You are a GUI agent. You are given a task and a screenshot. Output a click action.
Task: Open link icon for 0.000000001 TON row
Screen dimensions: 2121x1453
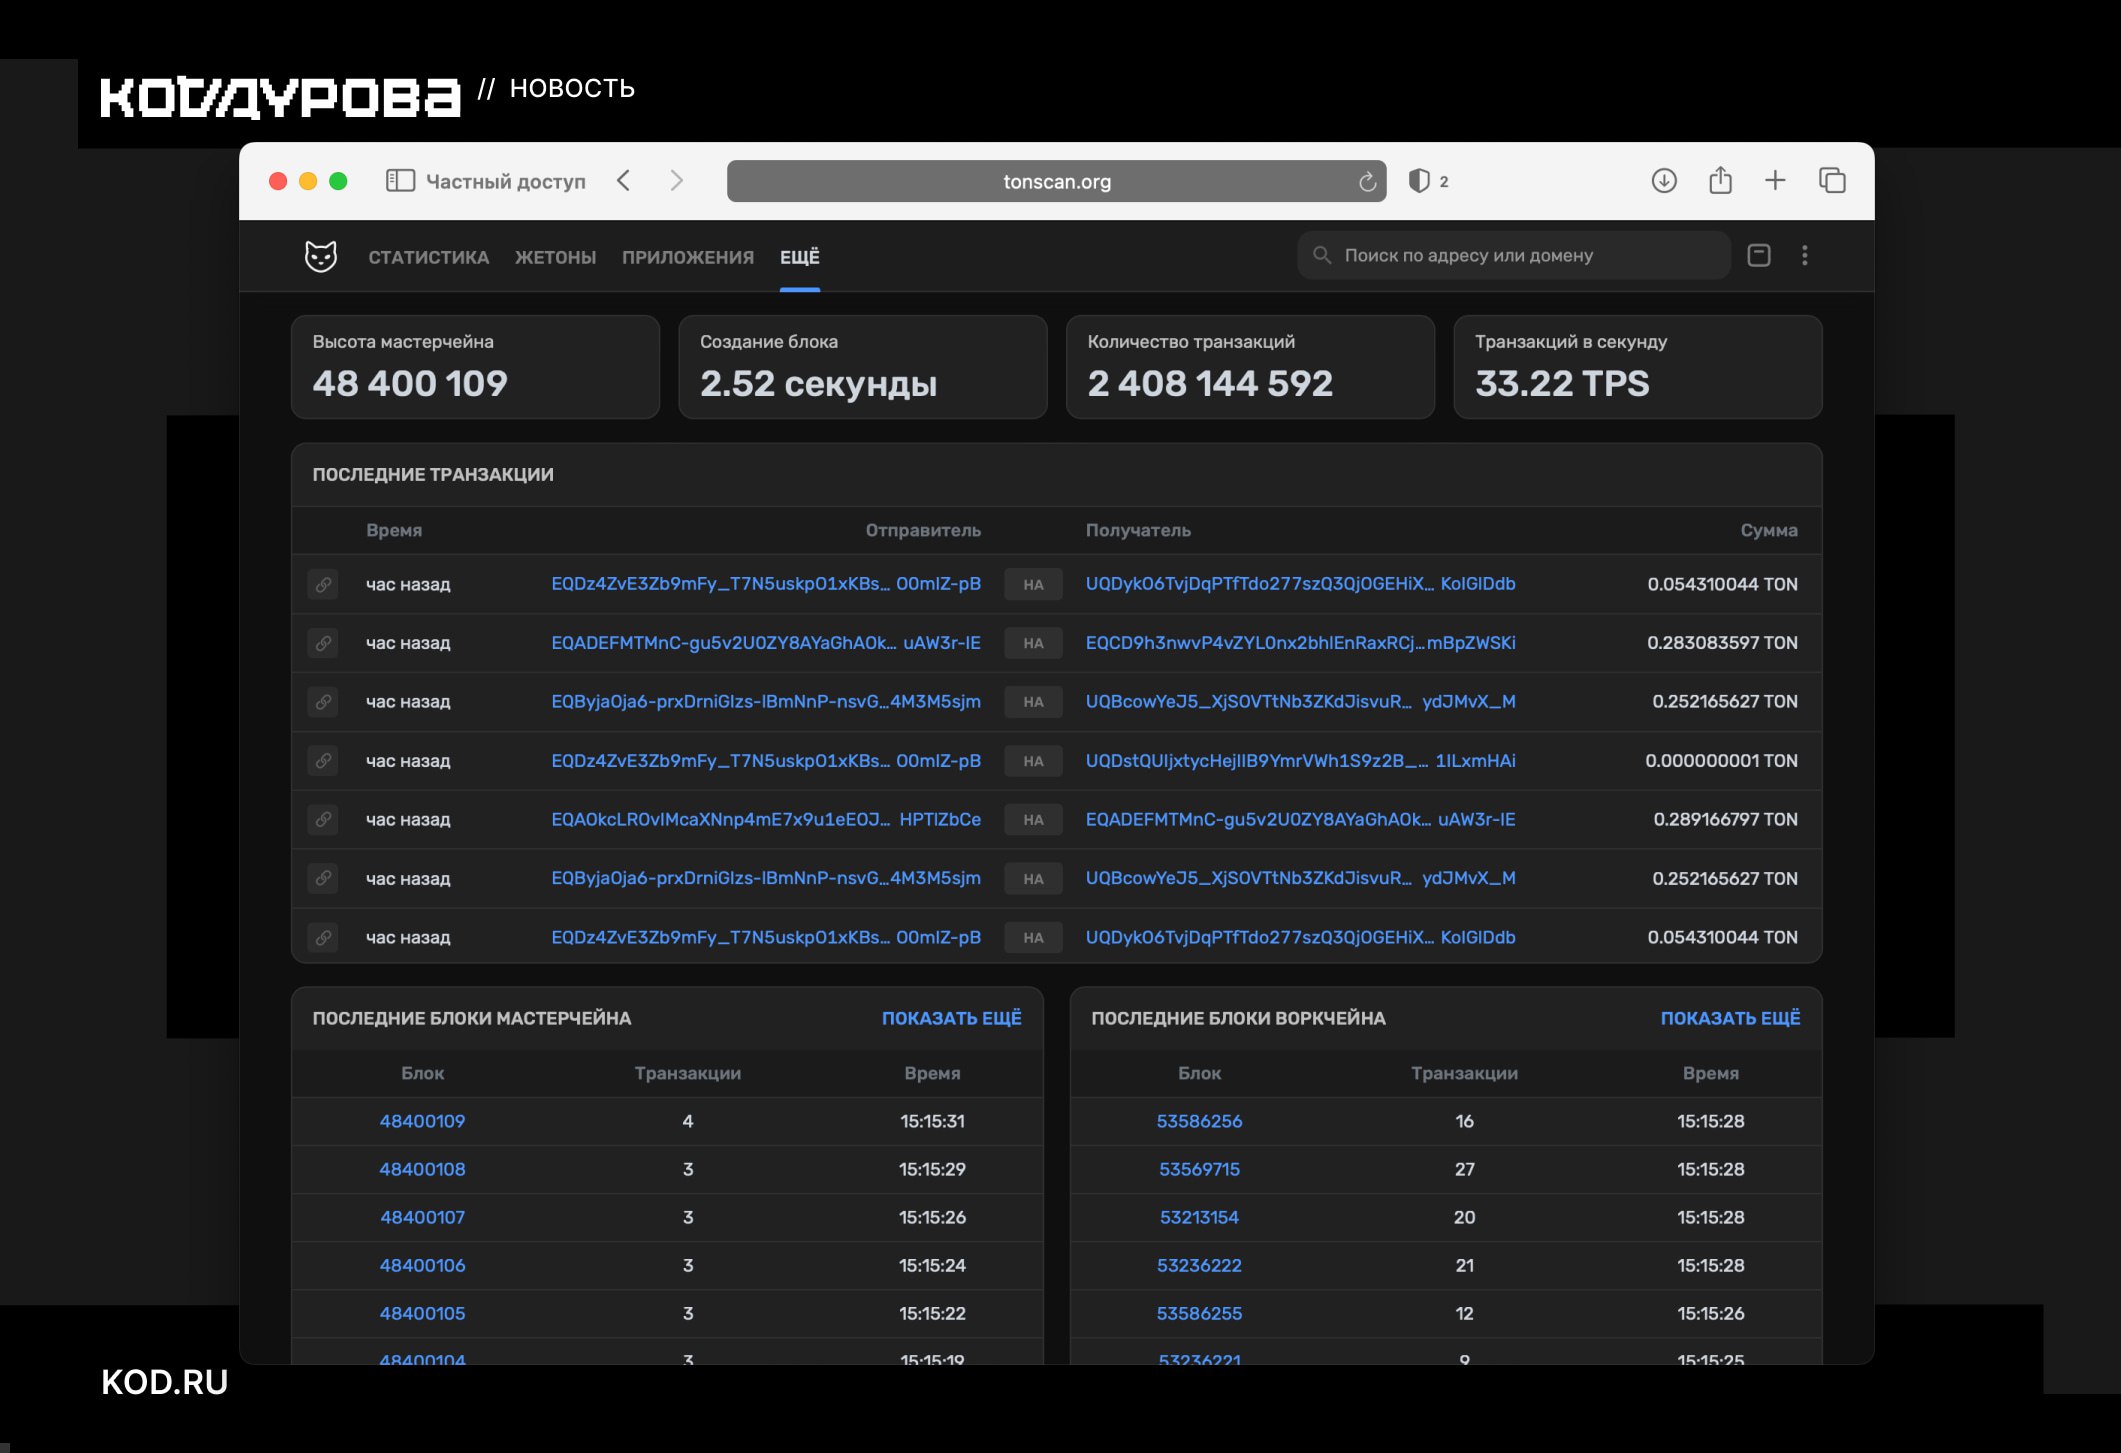coord(323,761)
